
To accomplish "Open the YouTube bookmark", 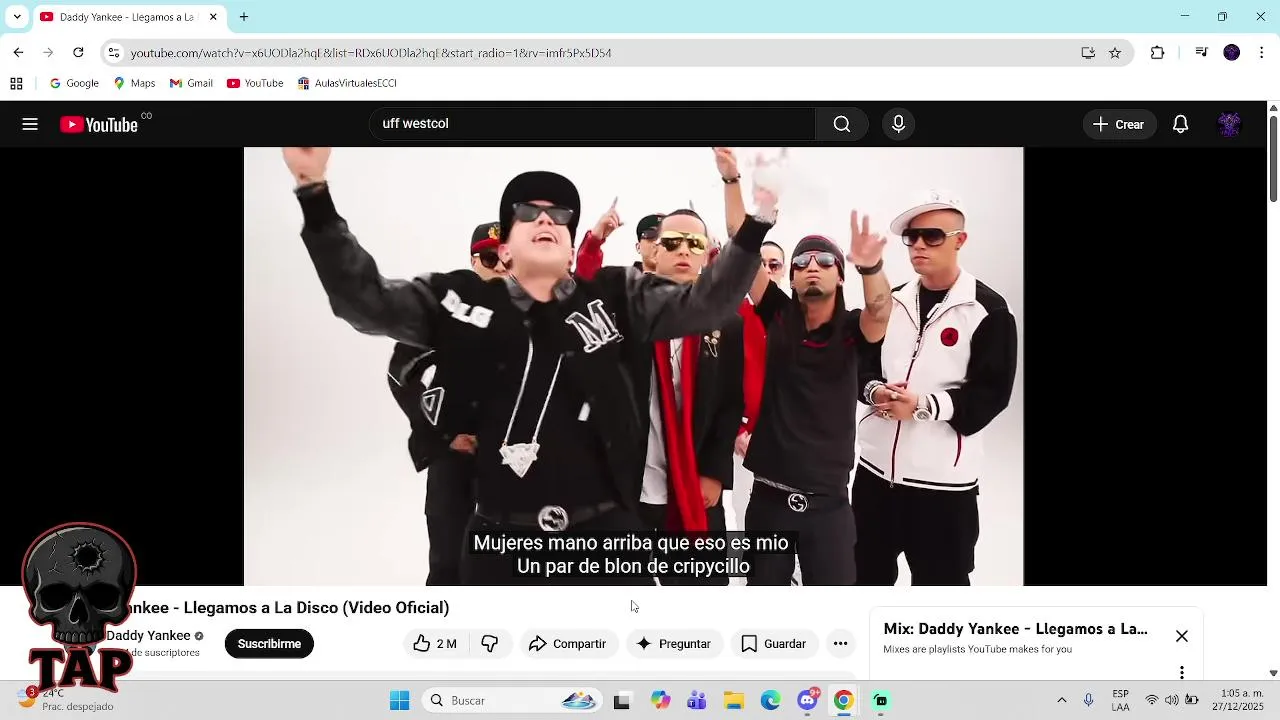I will [255, 83].
